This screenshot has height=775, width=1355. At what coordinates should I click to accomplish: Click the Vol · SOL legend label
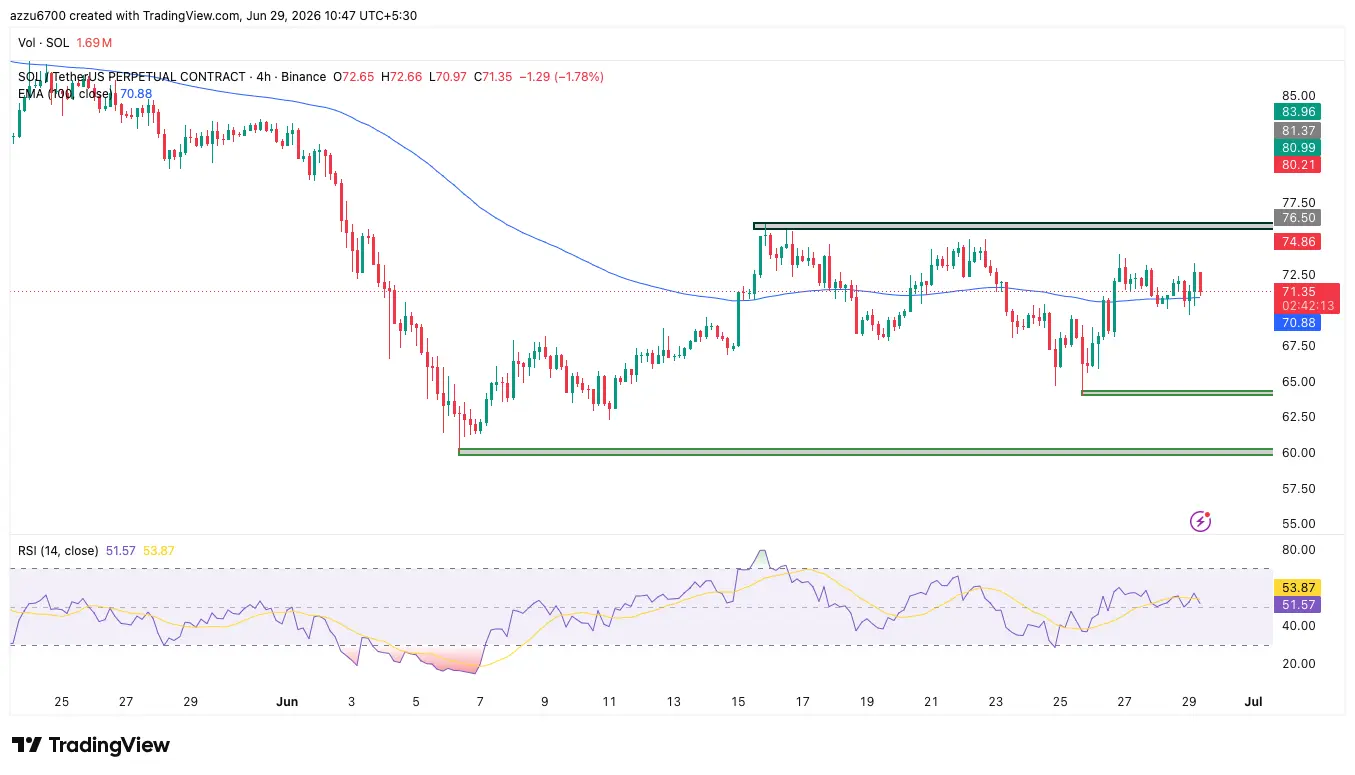44,43
